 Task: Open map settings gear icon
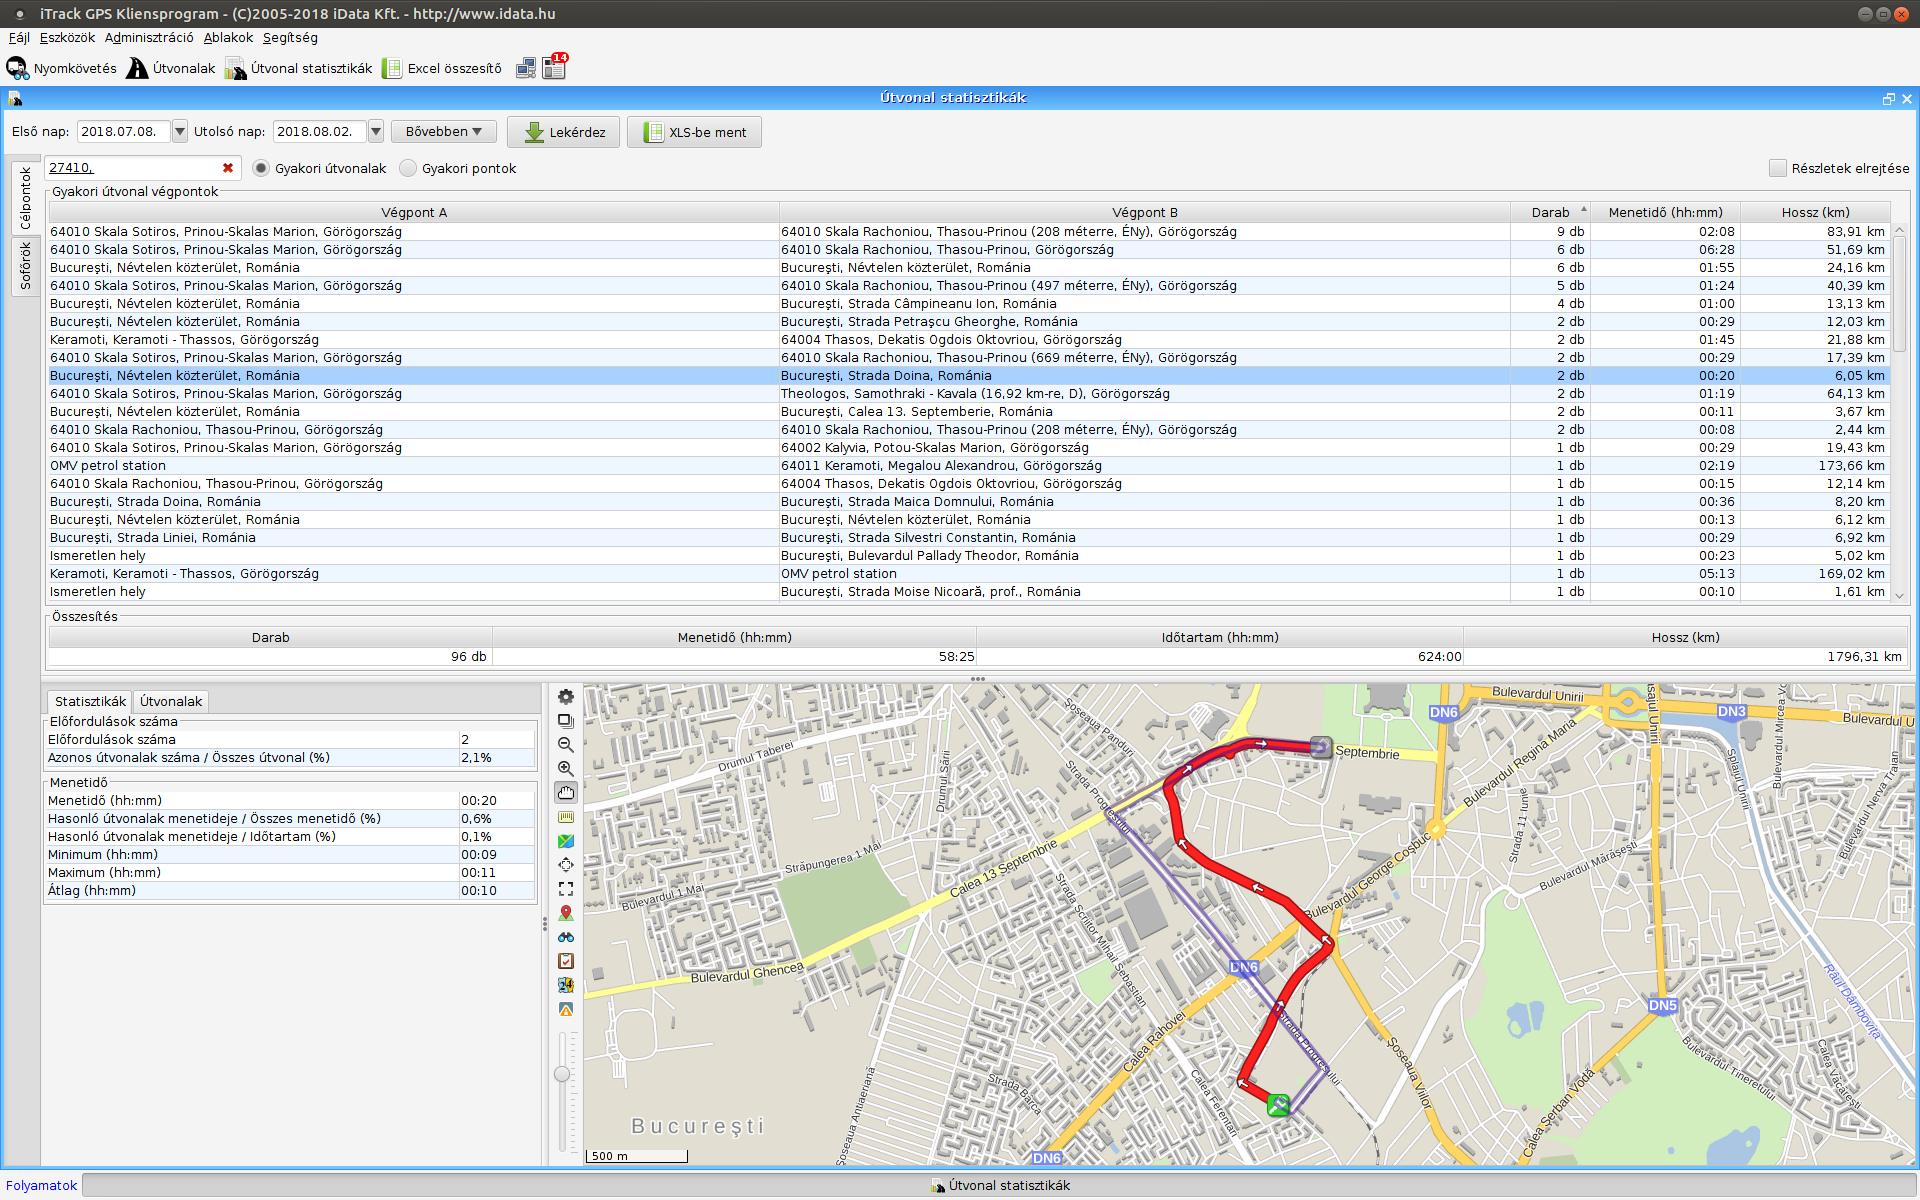(x=566, y=697)
